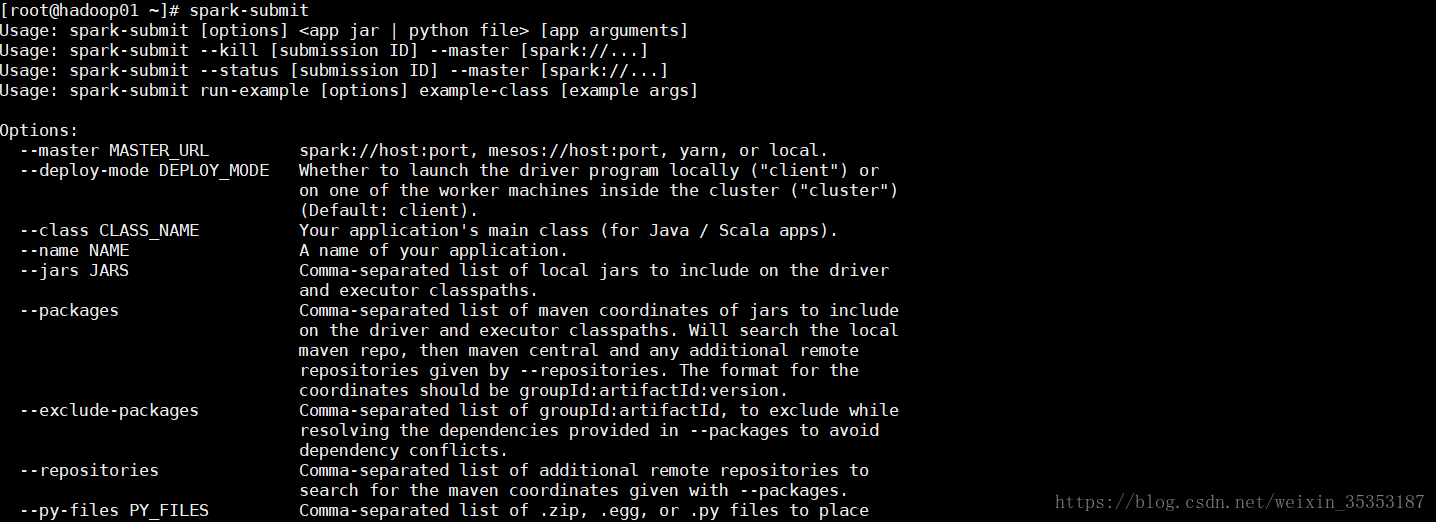1436x522 pixels.
Task: Select the --class CLASS_NAME option
Action: click(x=109, y=230)
